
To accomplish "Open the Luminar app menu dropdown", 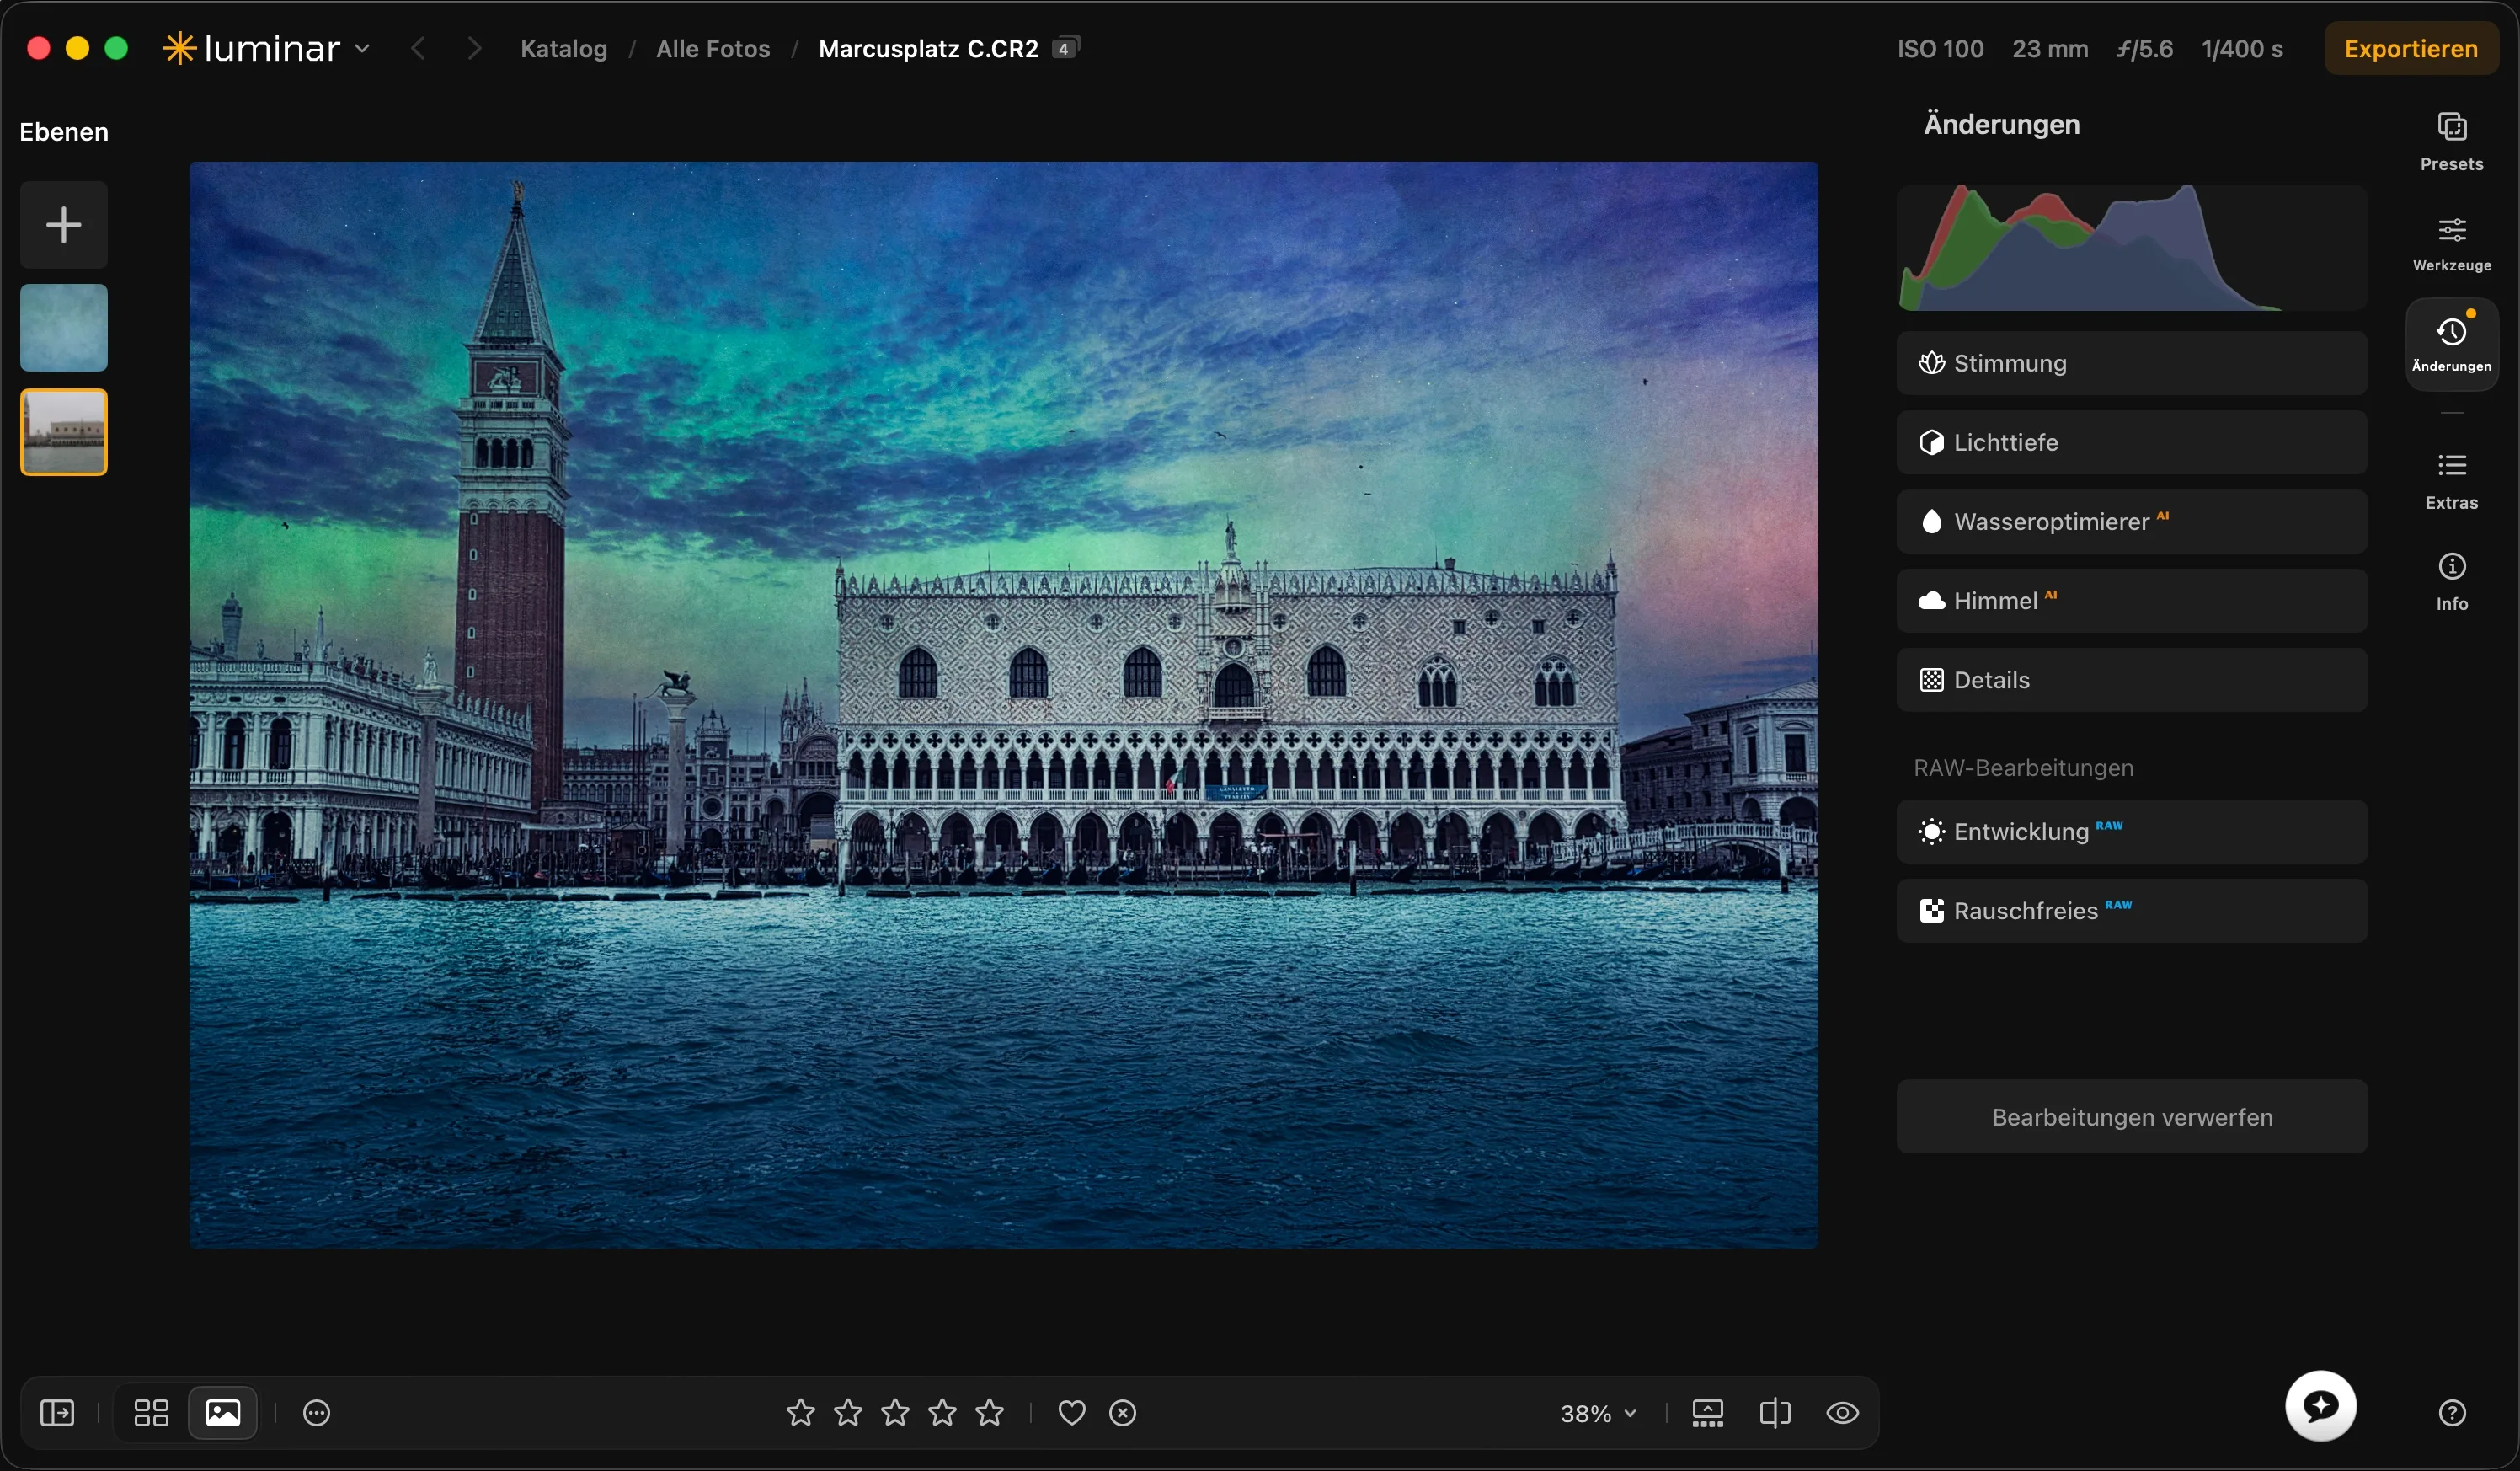I will (267, 49).
